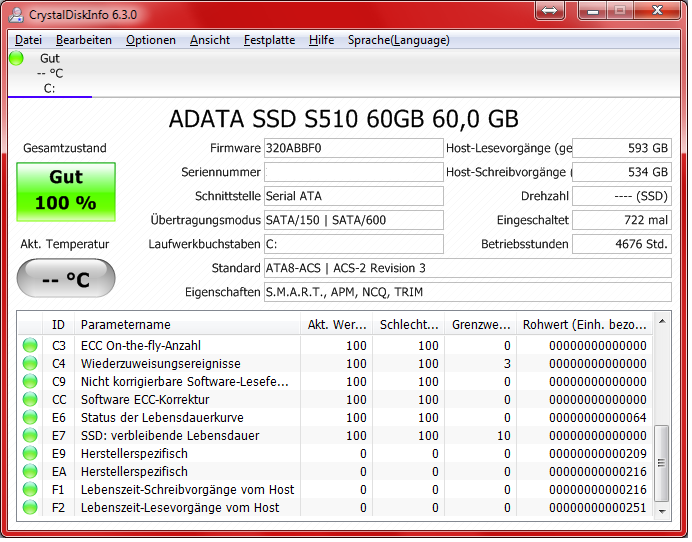692x542 pixels.
Task: Click the ID column header
Action: (58, 325)
